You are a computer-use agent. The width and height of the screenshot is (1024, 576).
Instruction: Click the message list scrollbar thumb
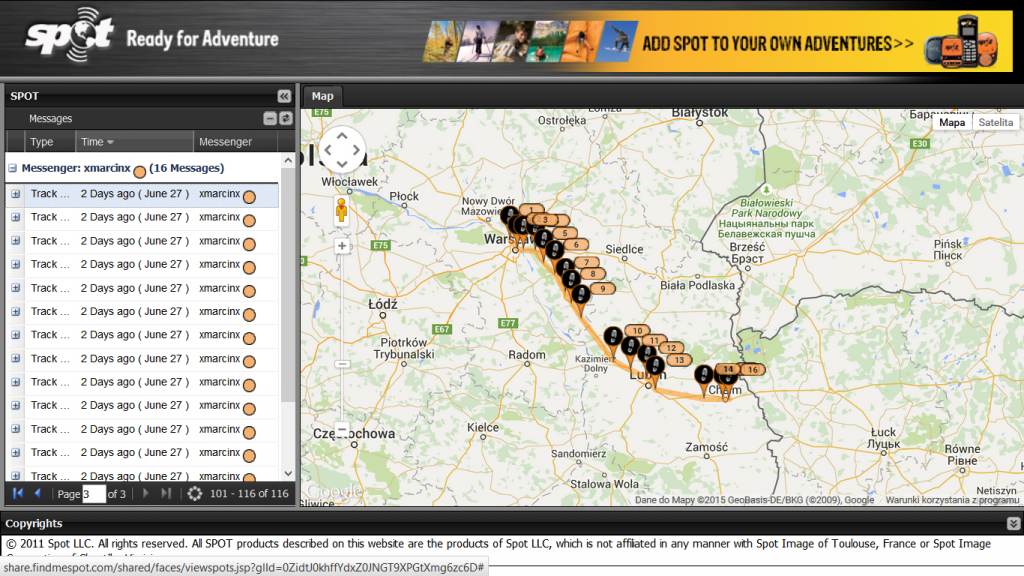(x=288, y=286)
